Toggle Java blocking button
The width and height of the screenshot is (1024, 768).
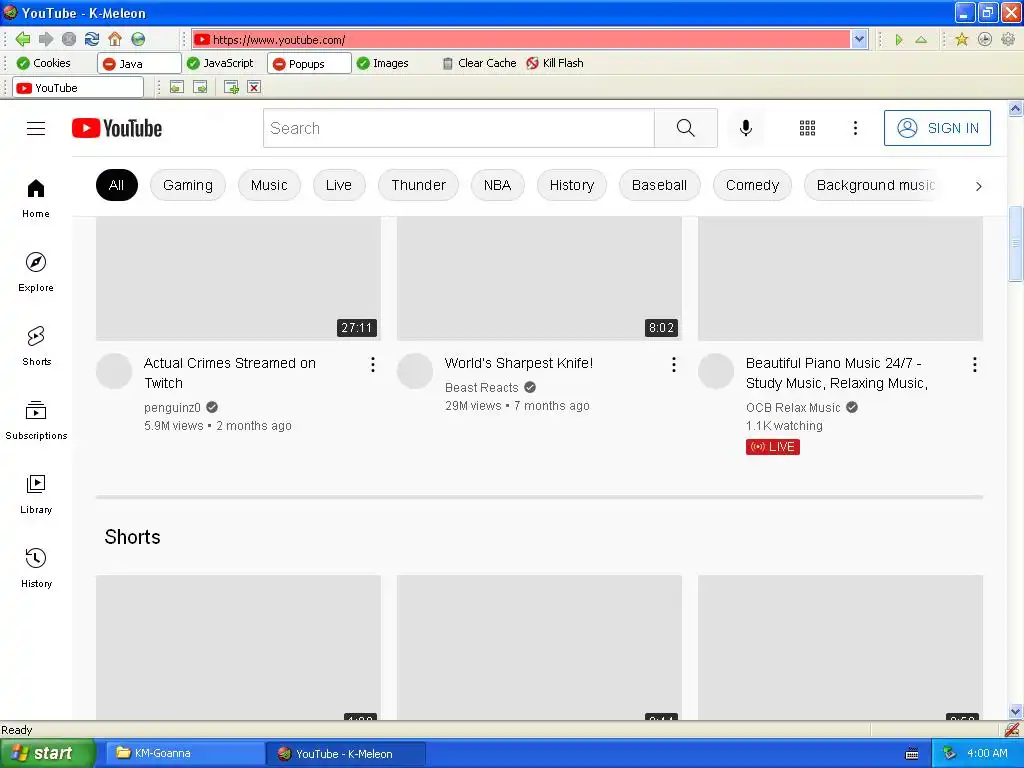click(x=138, y=63)
